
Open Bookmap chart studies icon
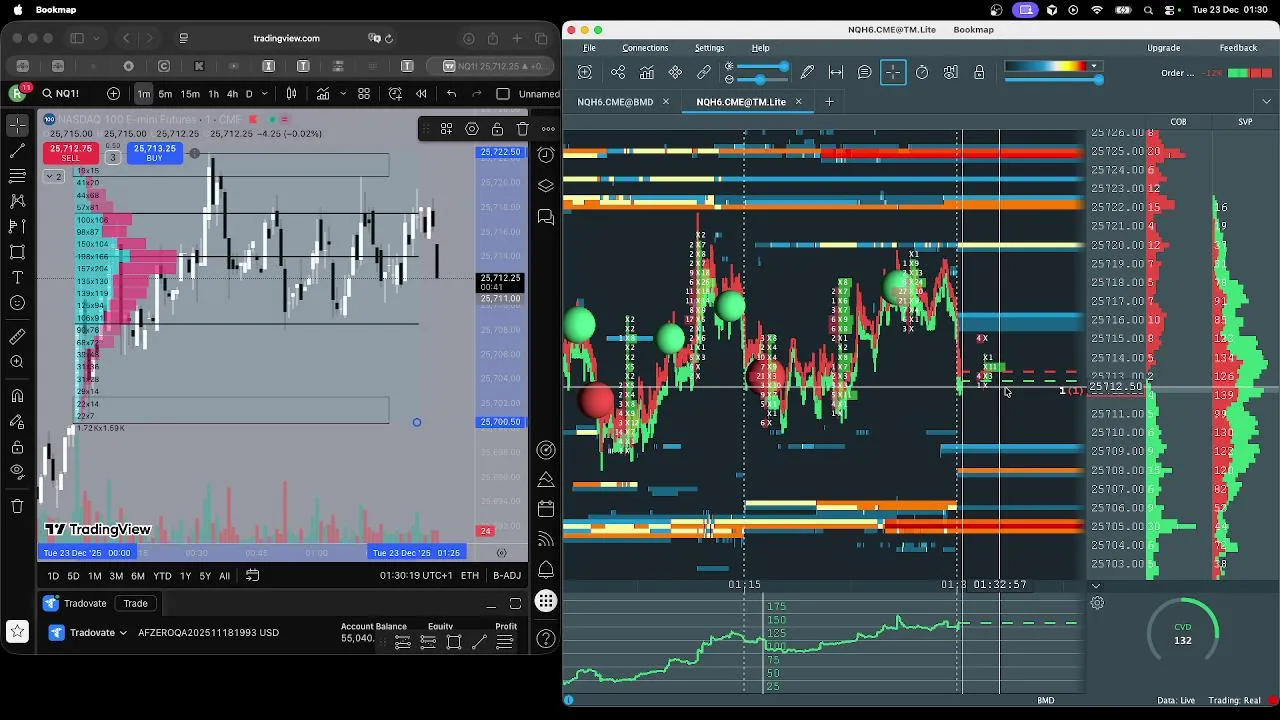click(647, 72)
